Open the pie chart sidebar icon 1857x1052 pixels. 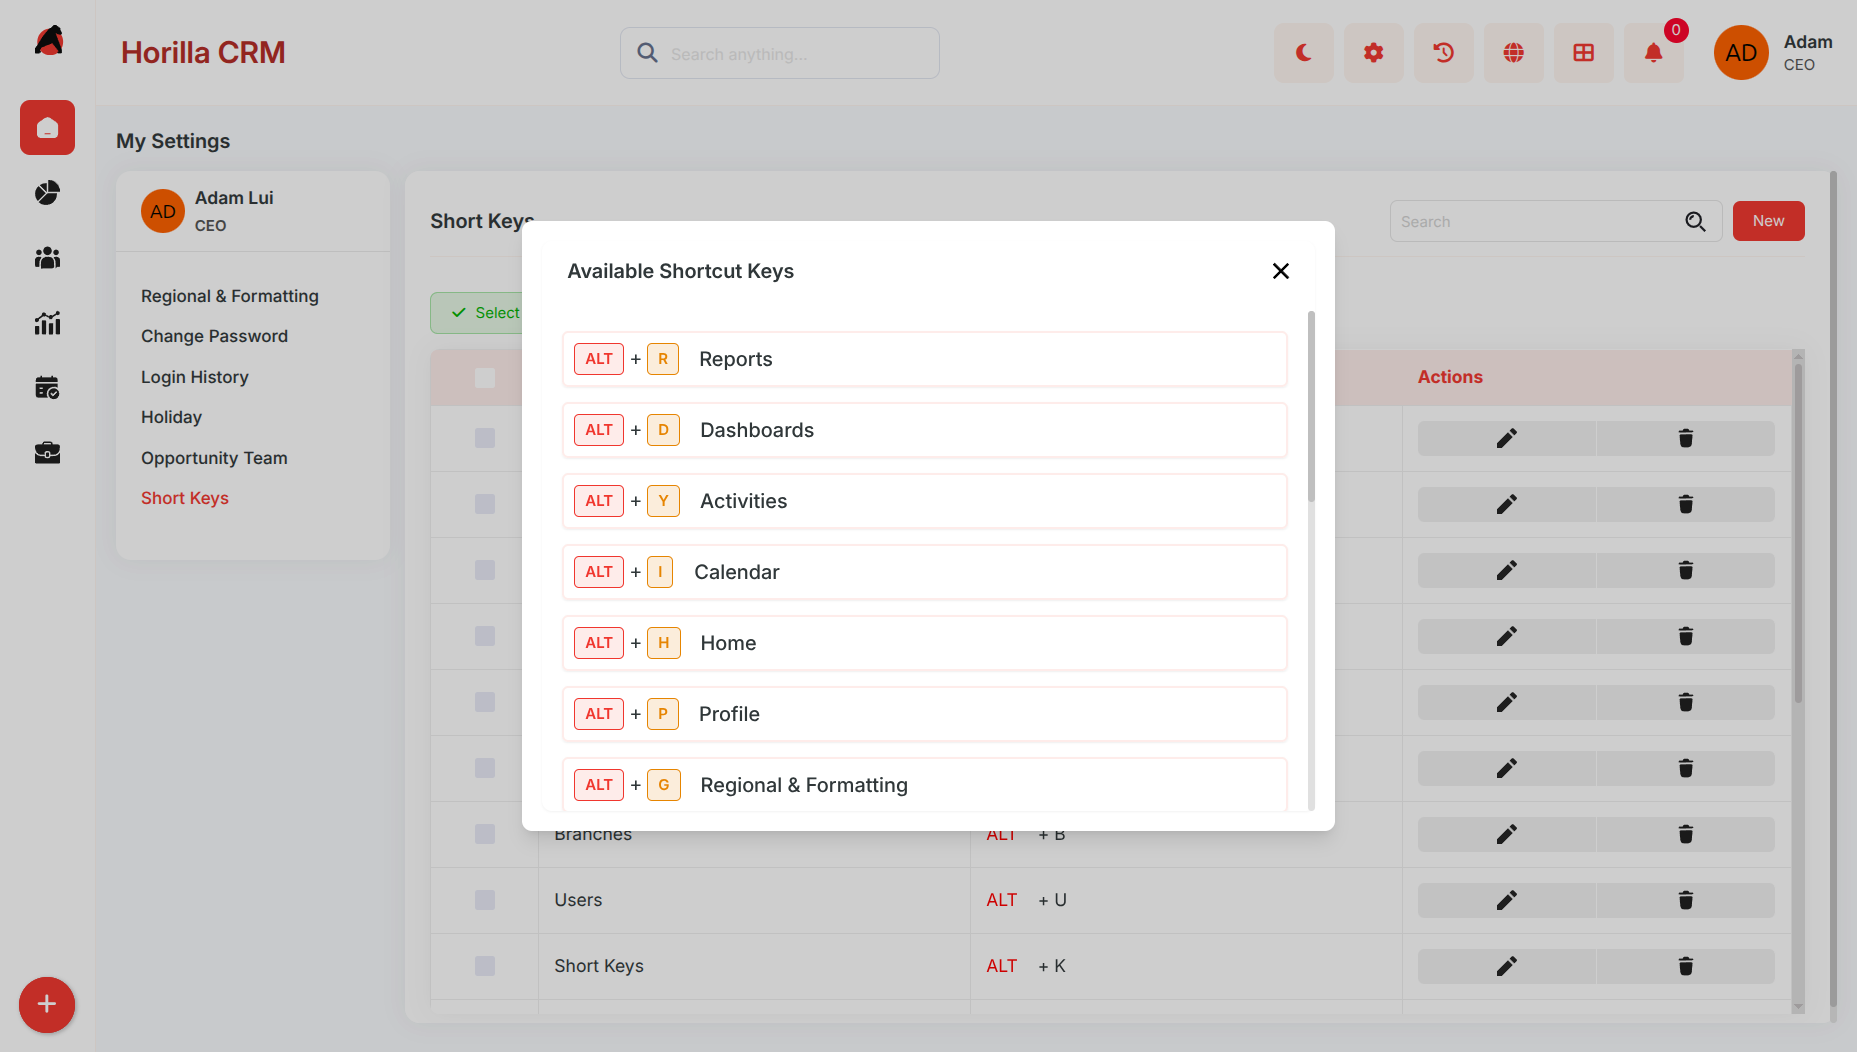(x=47, y=193)
